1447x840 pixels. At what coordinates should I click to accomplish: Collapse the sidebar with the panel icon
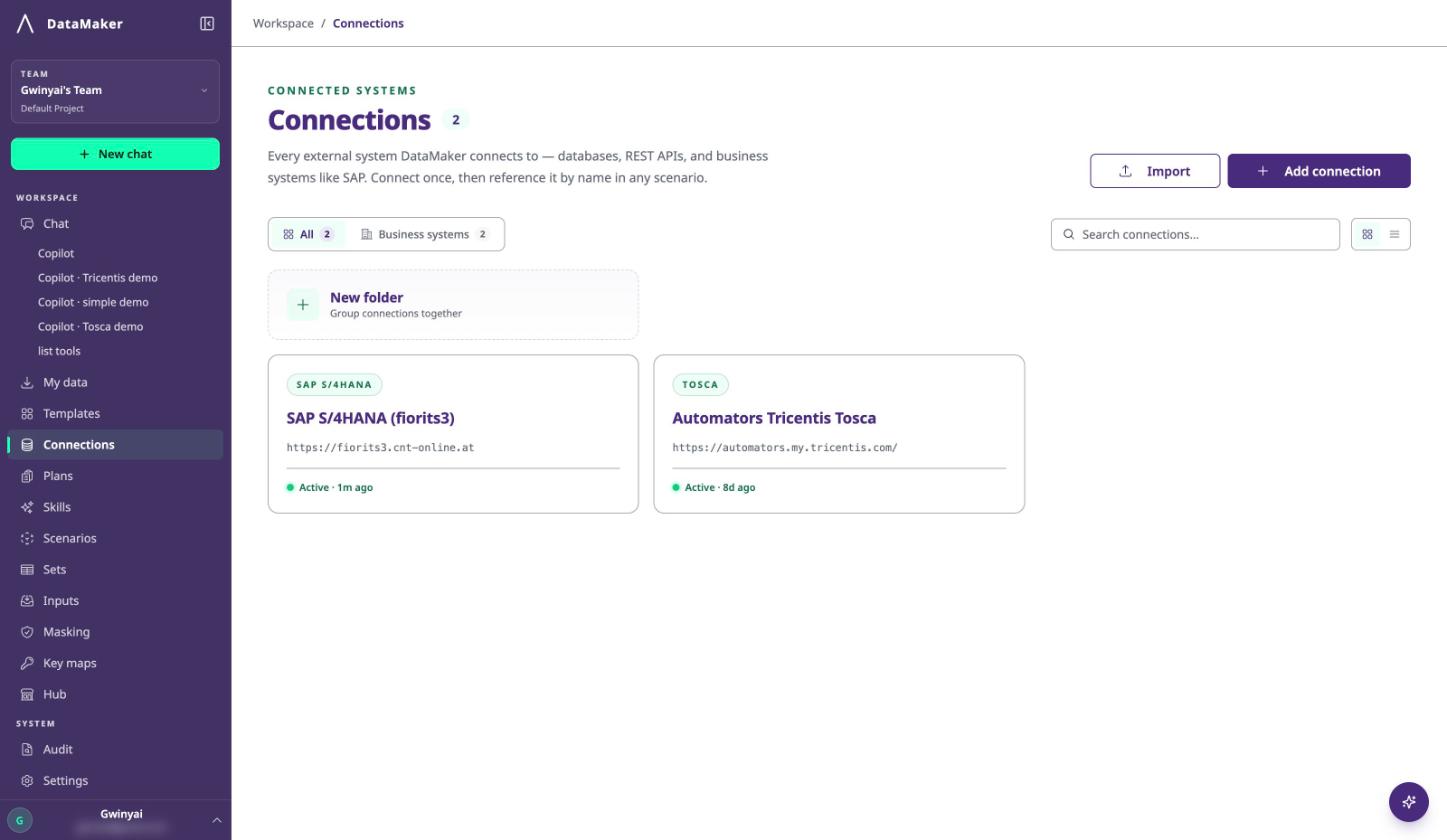[207, 24]
